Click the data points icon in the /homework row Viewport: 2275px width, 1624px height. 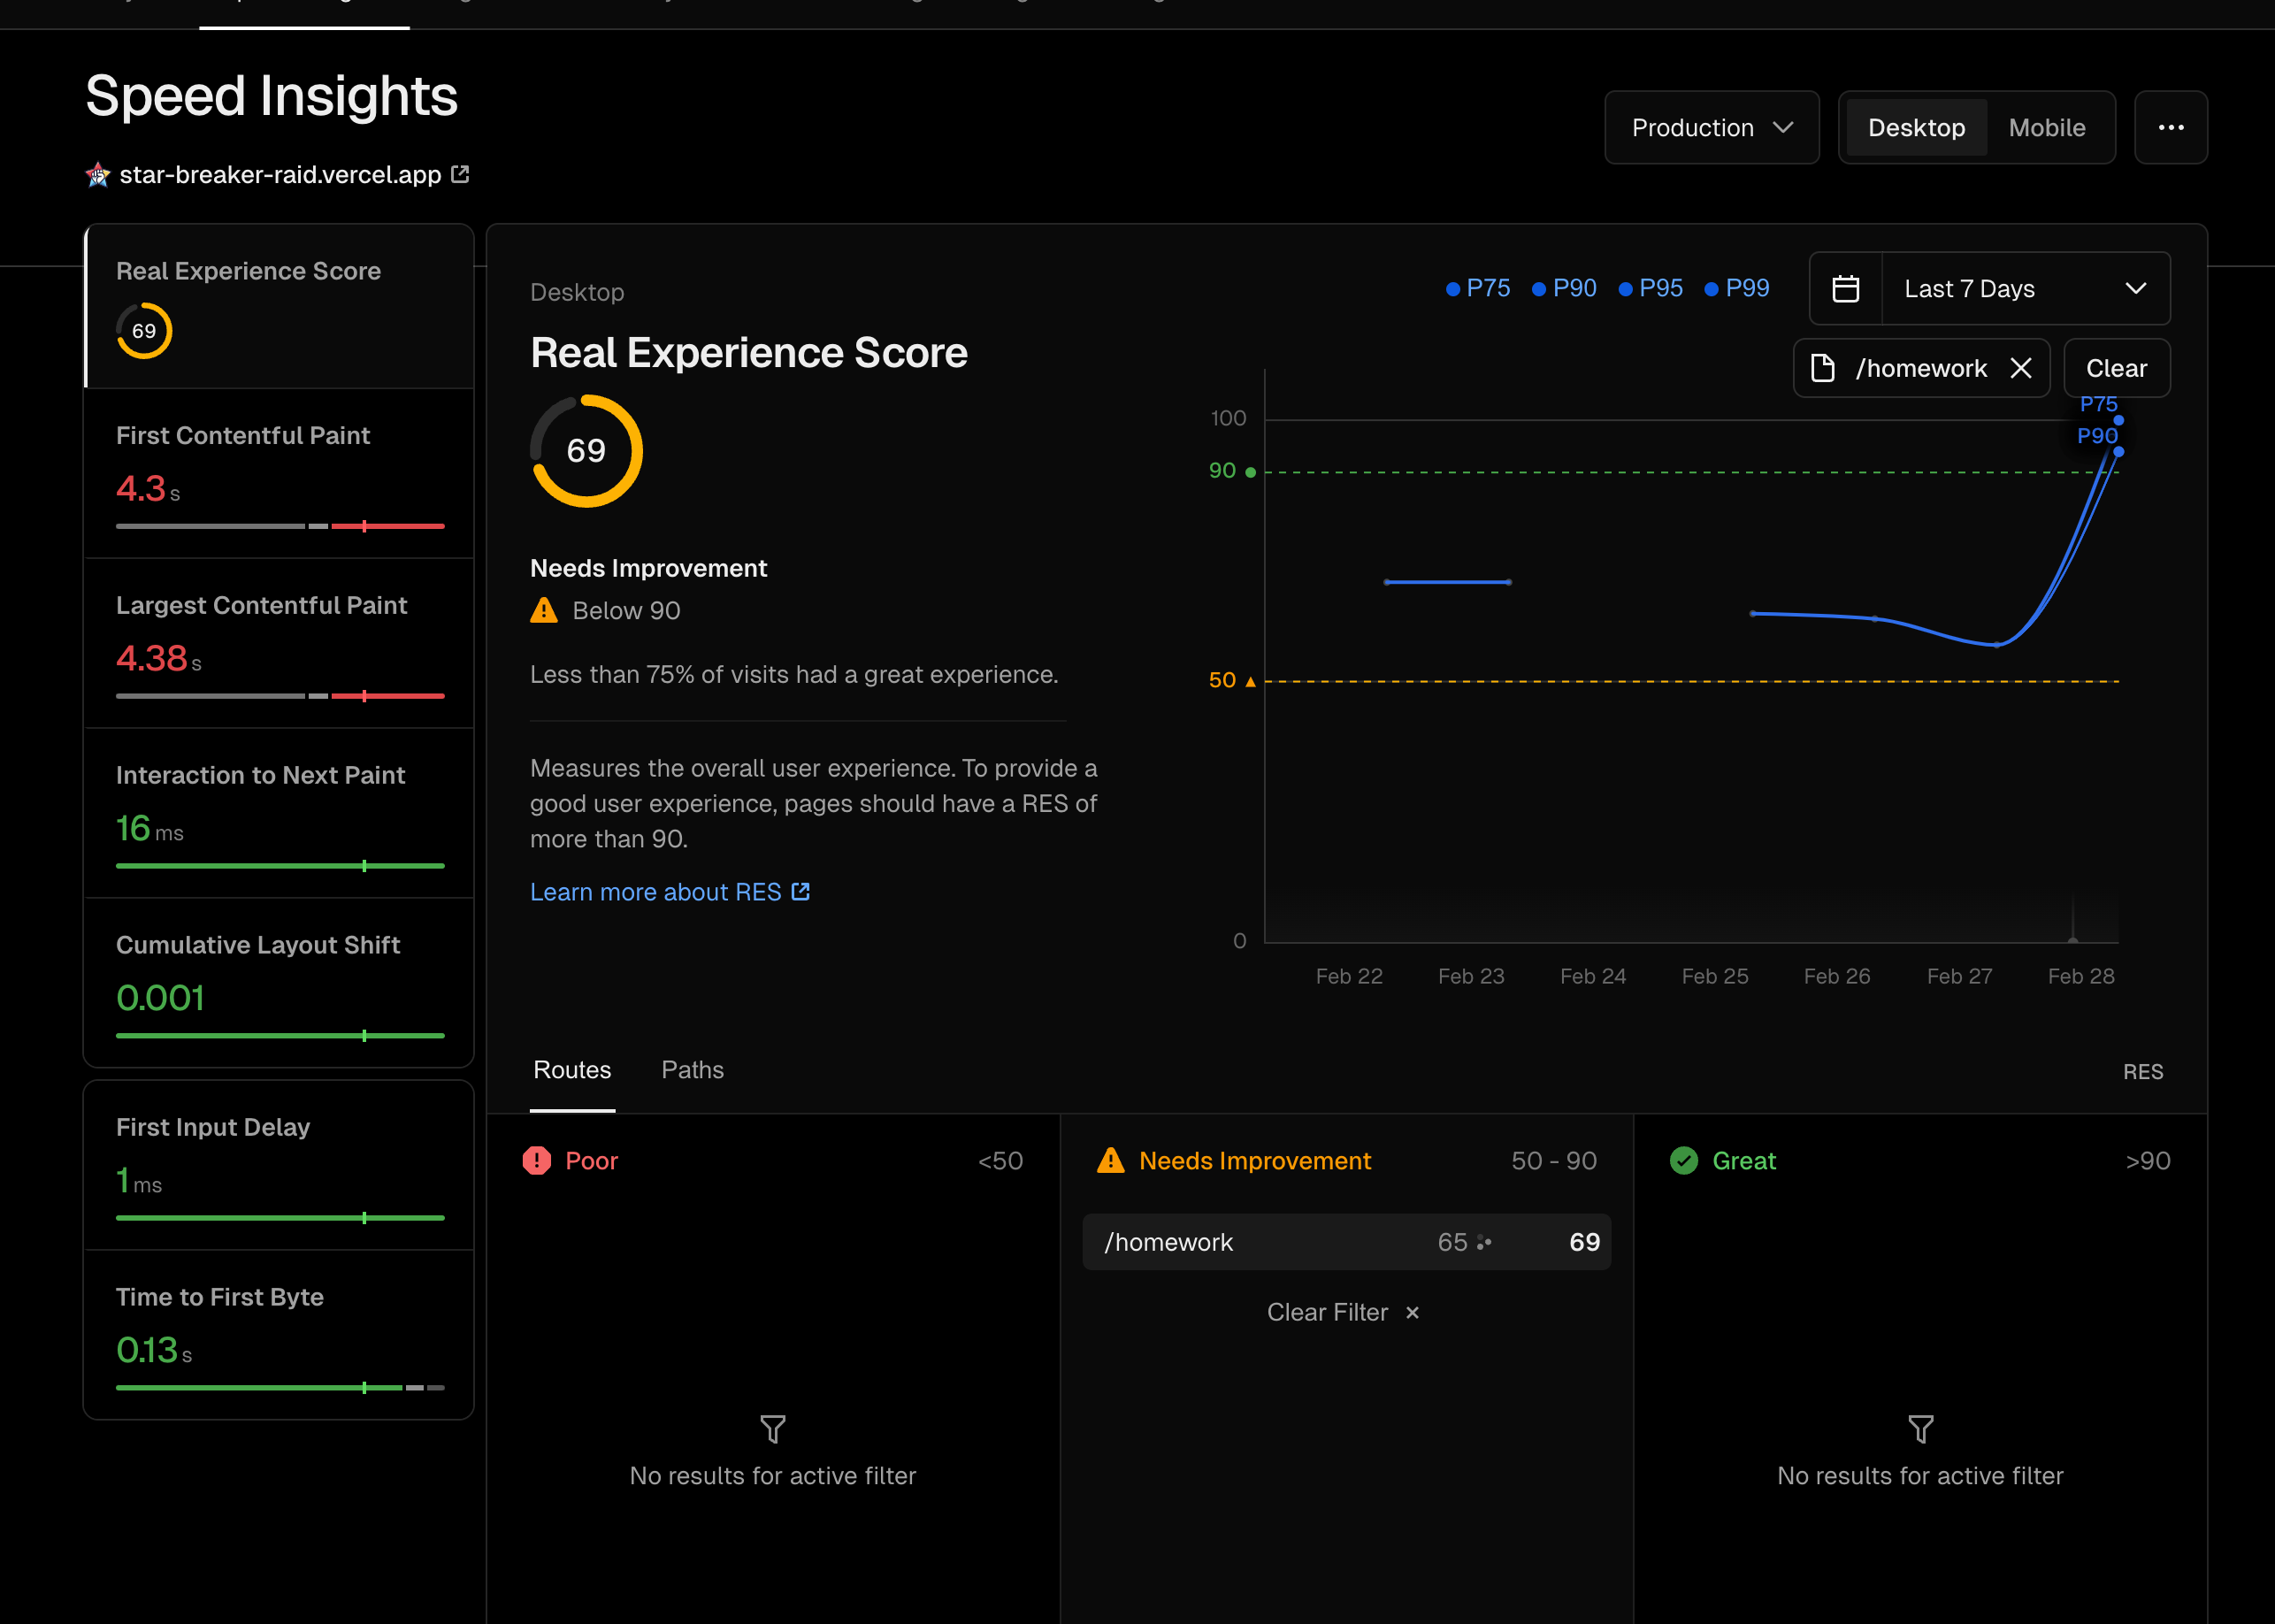pos(1484,1242)
